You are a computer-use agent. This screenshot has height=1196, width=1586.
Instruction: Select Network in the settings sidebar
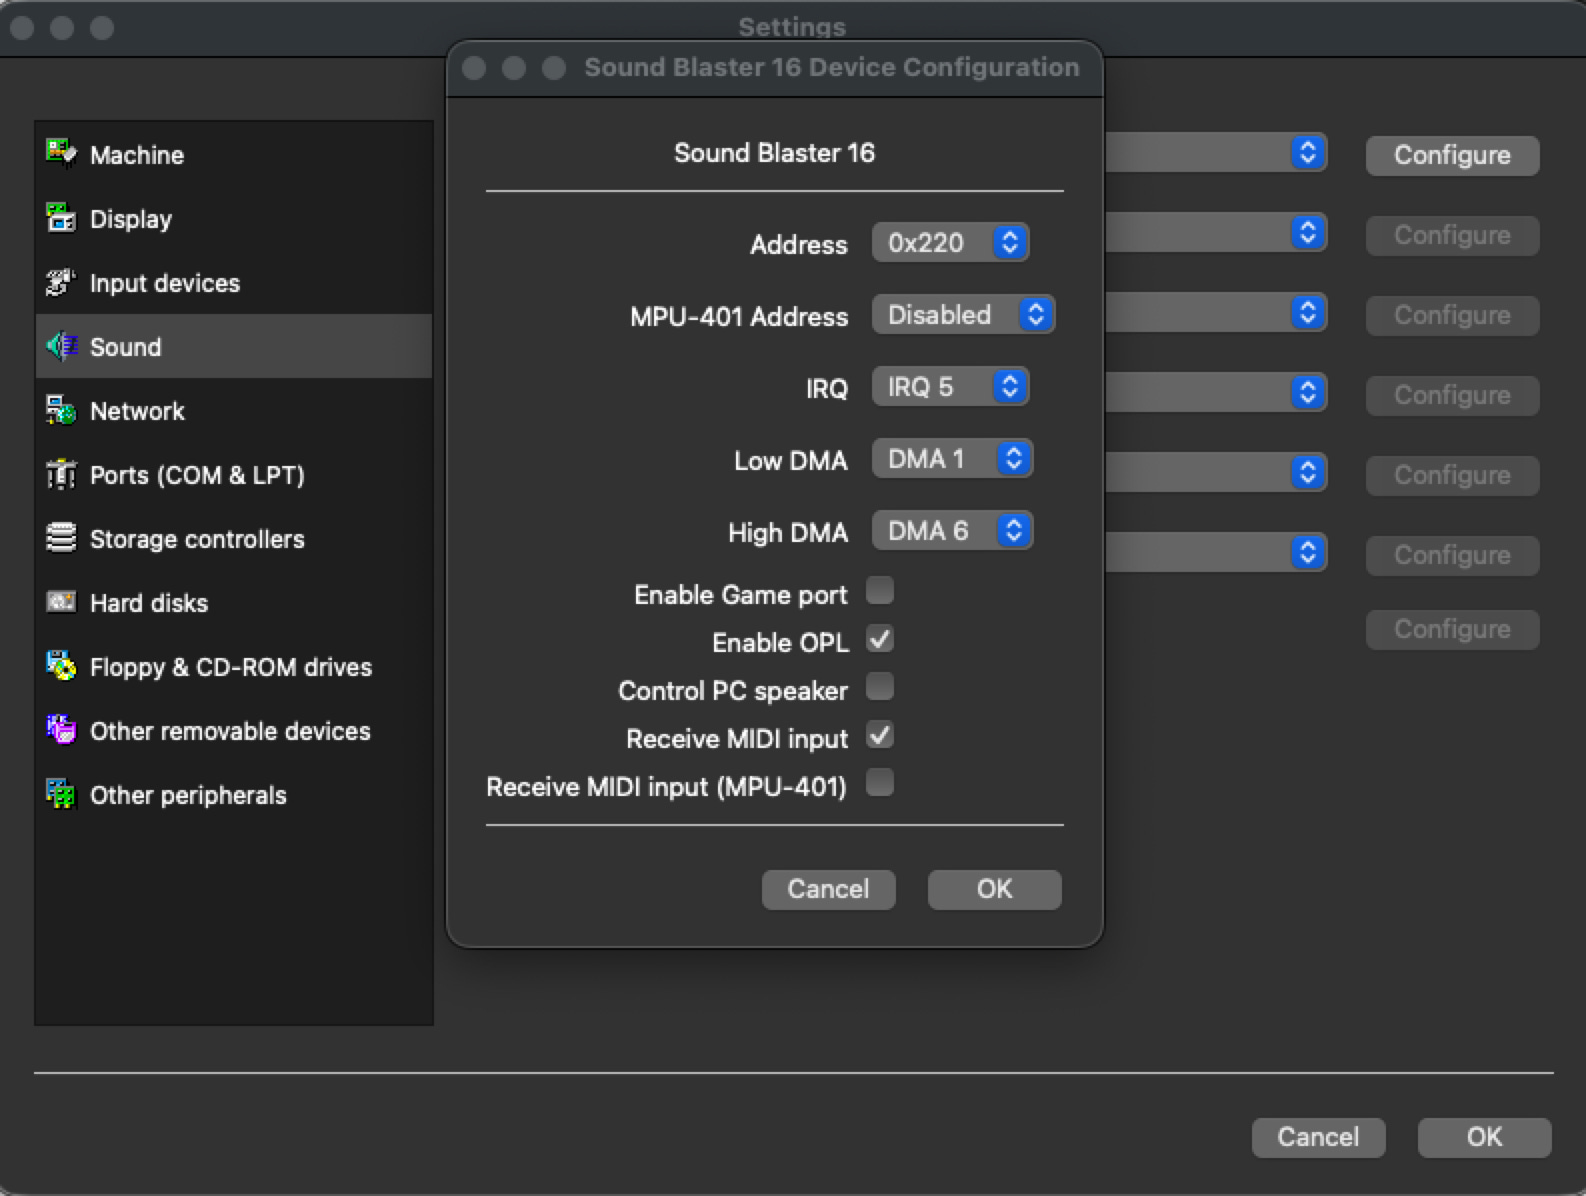(234, 410)
